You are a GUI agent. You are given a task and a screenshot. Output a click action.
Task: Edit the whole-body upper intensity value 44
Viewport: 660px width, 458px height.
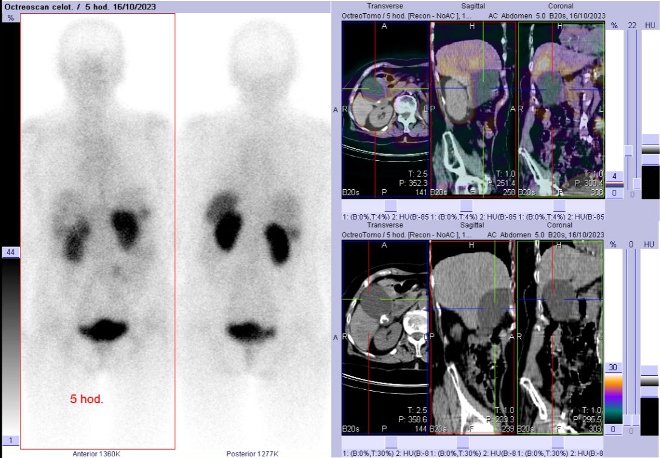pyautogui.click(x=11, y=252)
